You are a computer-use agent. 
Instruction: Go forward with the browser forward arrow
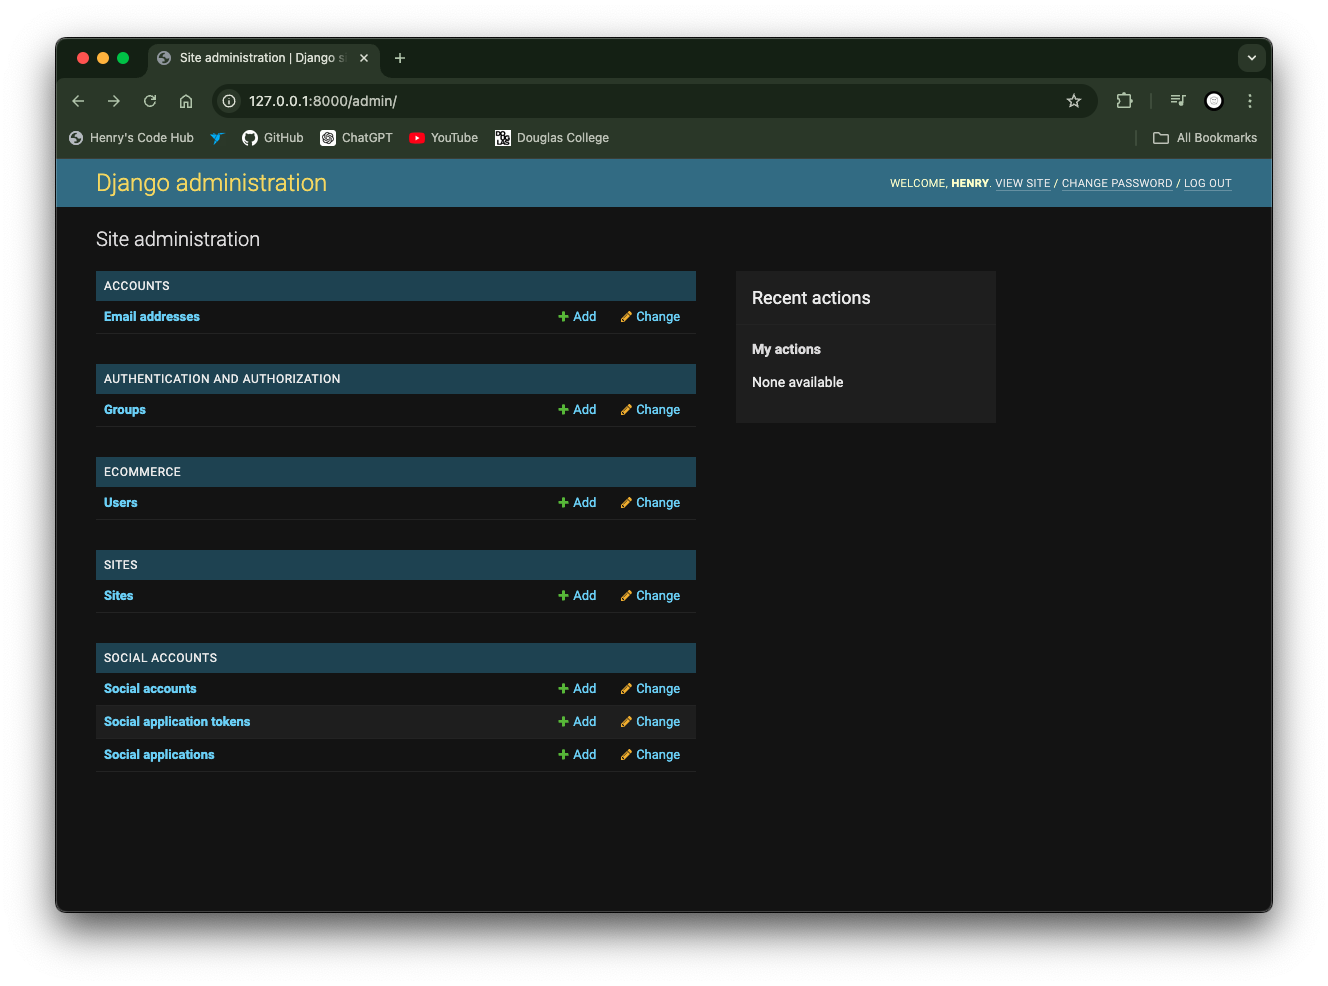click(114, 101)
